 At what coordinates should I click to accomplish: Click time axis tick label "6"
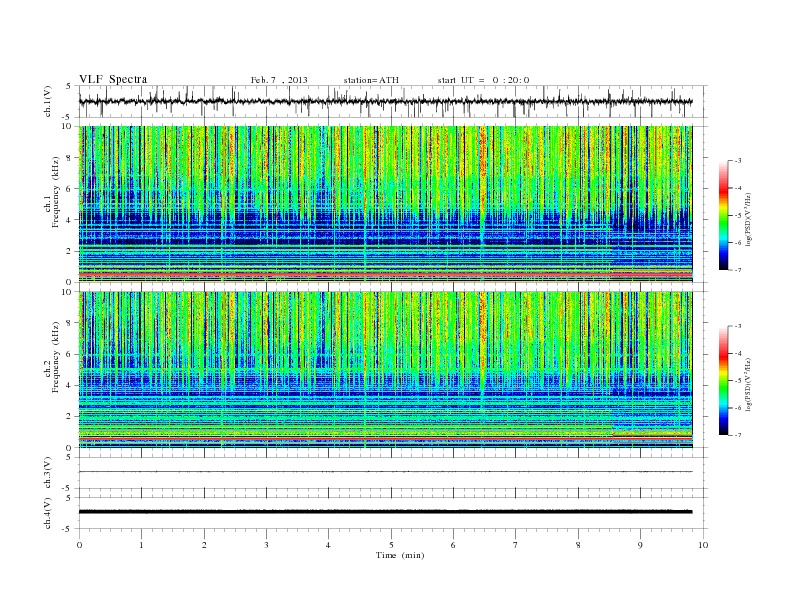pos(453,545)
